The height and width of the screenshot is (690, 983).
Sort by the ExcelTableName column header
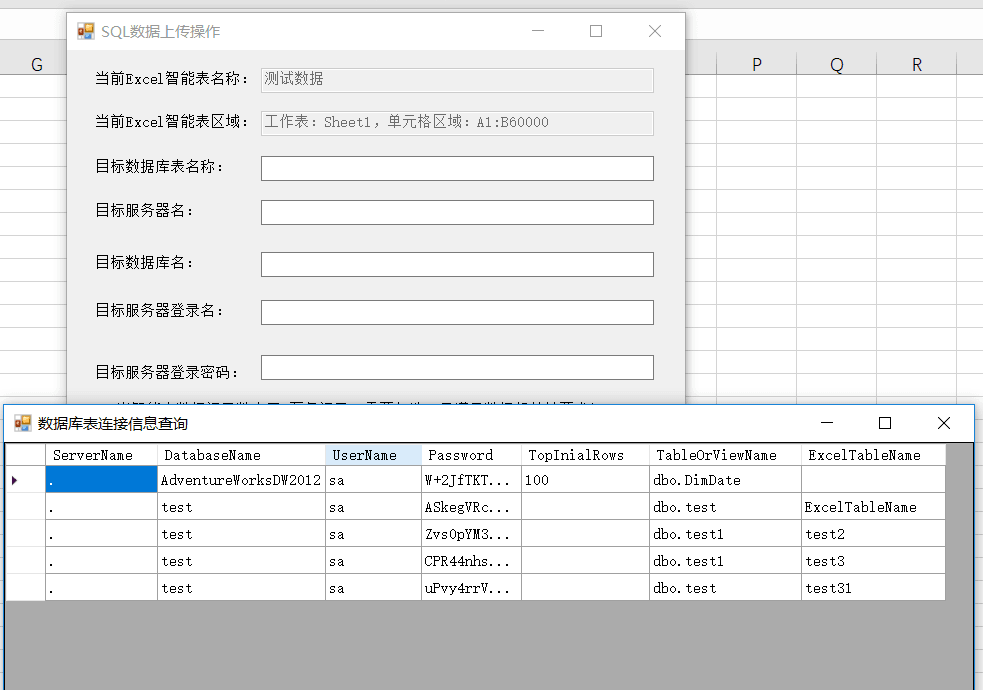(873, 455)
